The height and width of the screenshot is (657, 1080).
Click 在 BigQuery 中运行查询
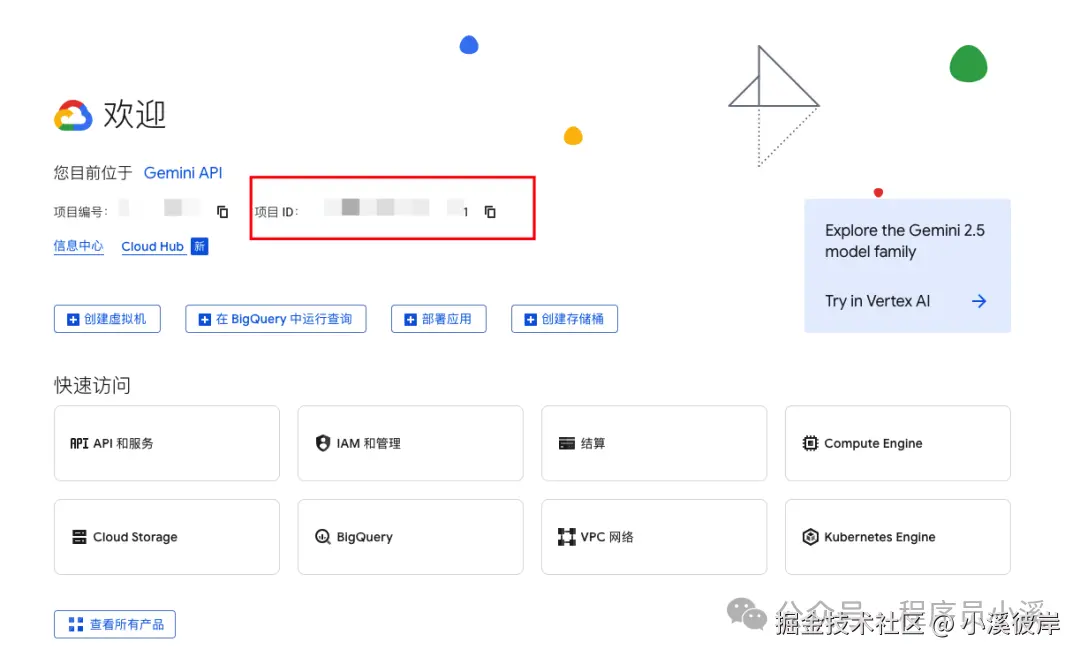point(275,318)
